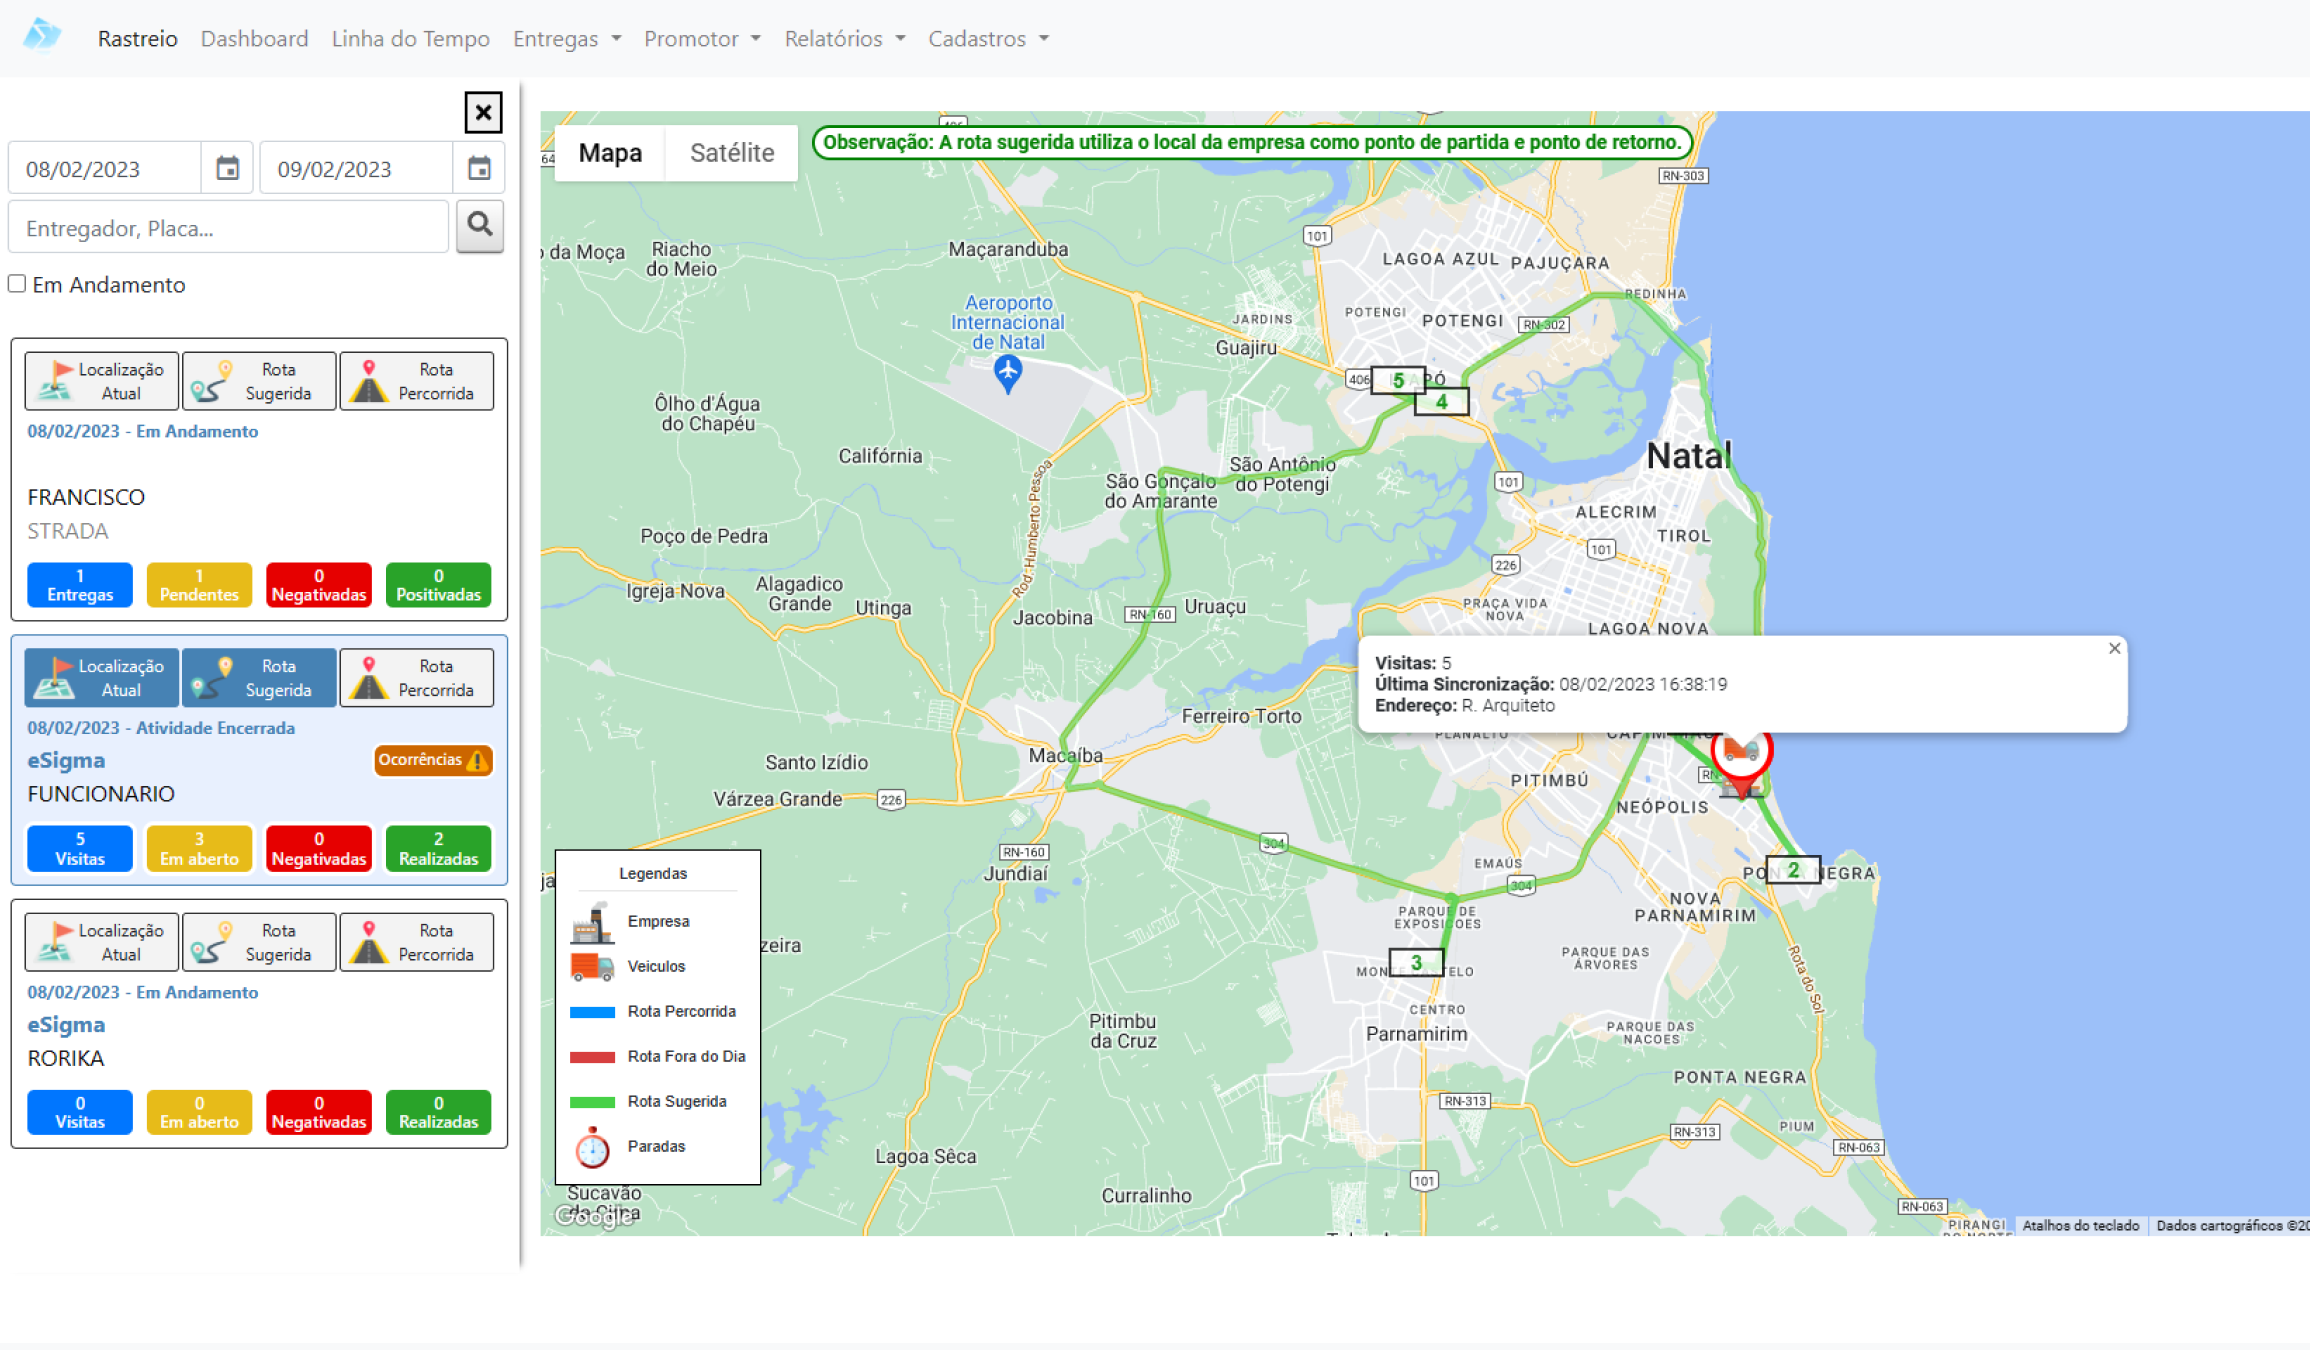
Task: Go to the Dashboard page
Action: click(x=254, y=38)
